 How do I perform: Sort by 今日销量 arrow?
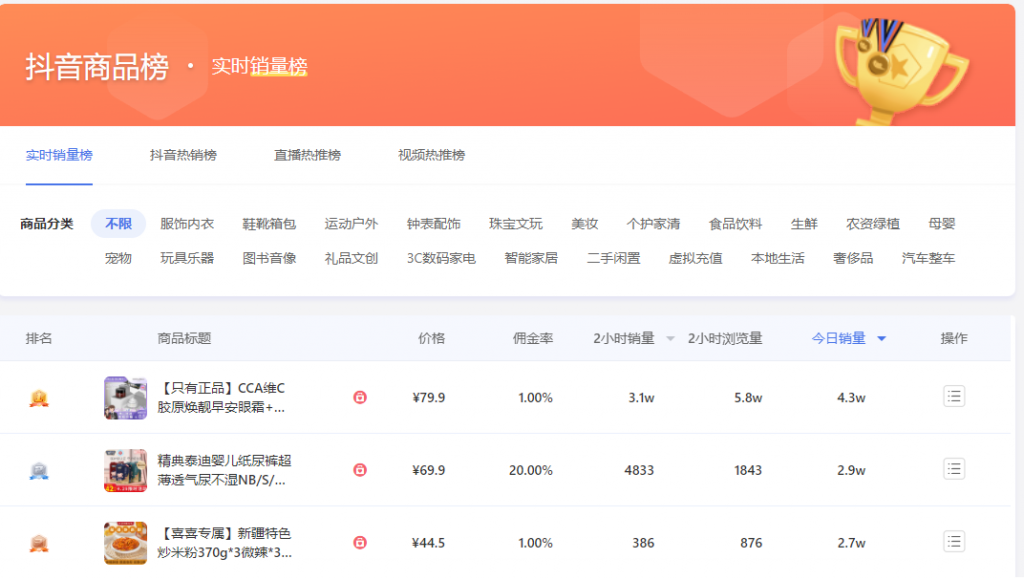click(882, 338)
